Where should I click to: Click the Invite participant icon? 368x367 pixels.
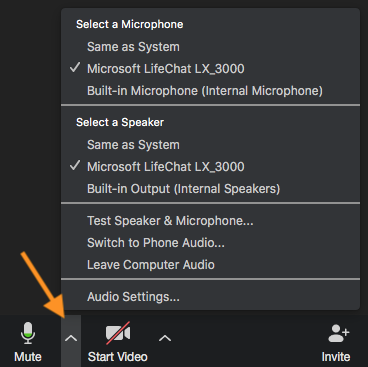point(338,333)
